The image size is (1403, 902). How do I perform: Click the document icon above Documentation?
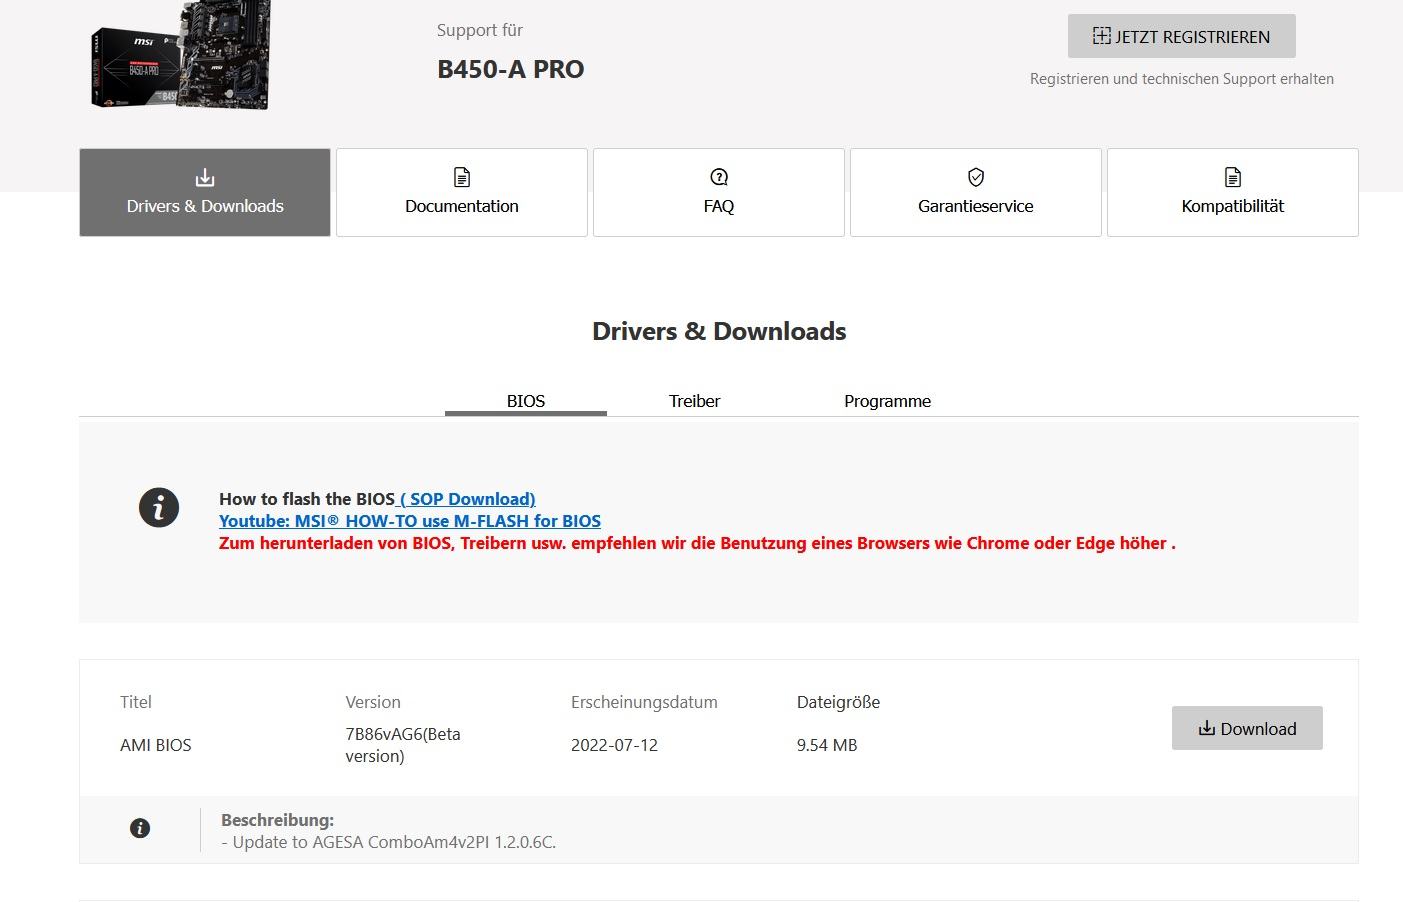pos(462,178)
